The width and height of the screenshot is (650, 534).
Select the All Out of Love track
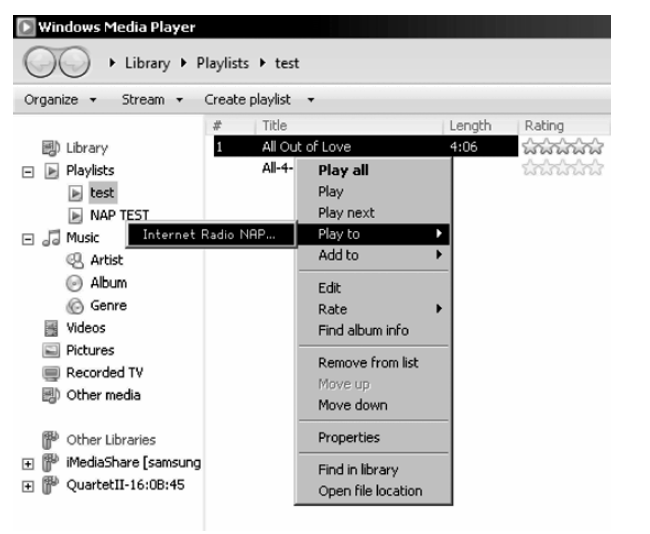366,146
